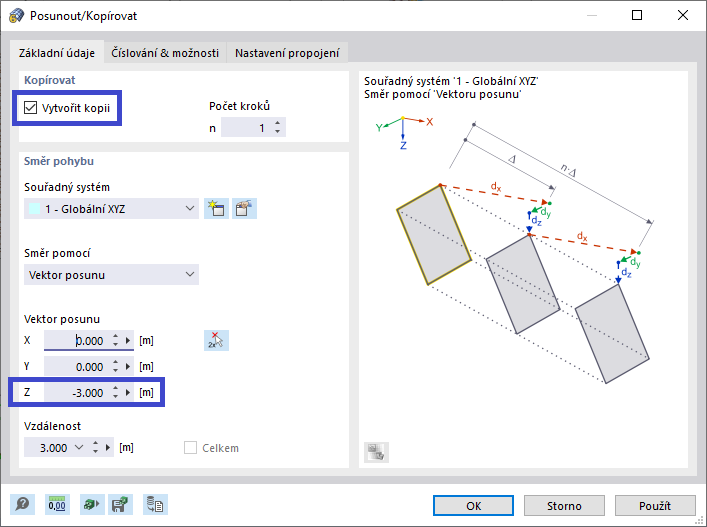Toggle the Celkem checkbox
707x527 pixels.
(x=190, y=448)
